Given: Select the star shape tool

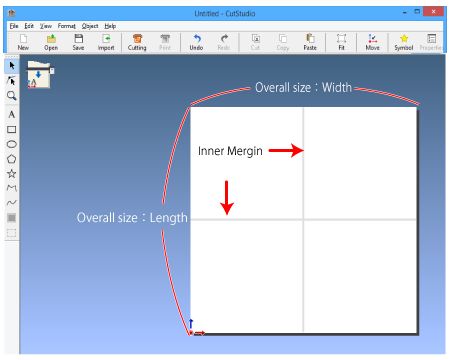Looking at the screenshot, I should point(12,173).
